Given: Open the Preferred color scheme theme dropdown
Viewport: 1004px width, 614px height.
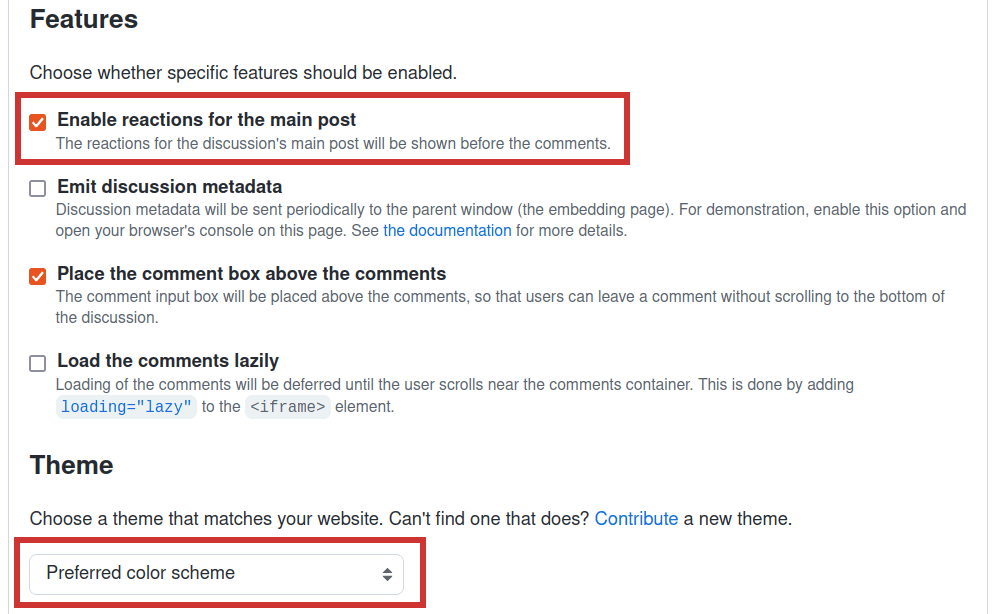Looking at the screenshot, I should pyautogui.click(x=215, y=574).
